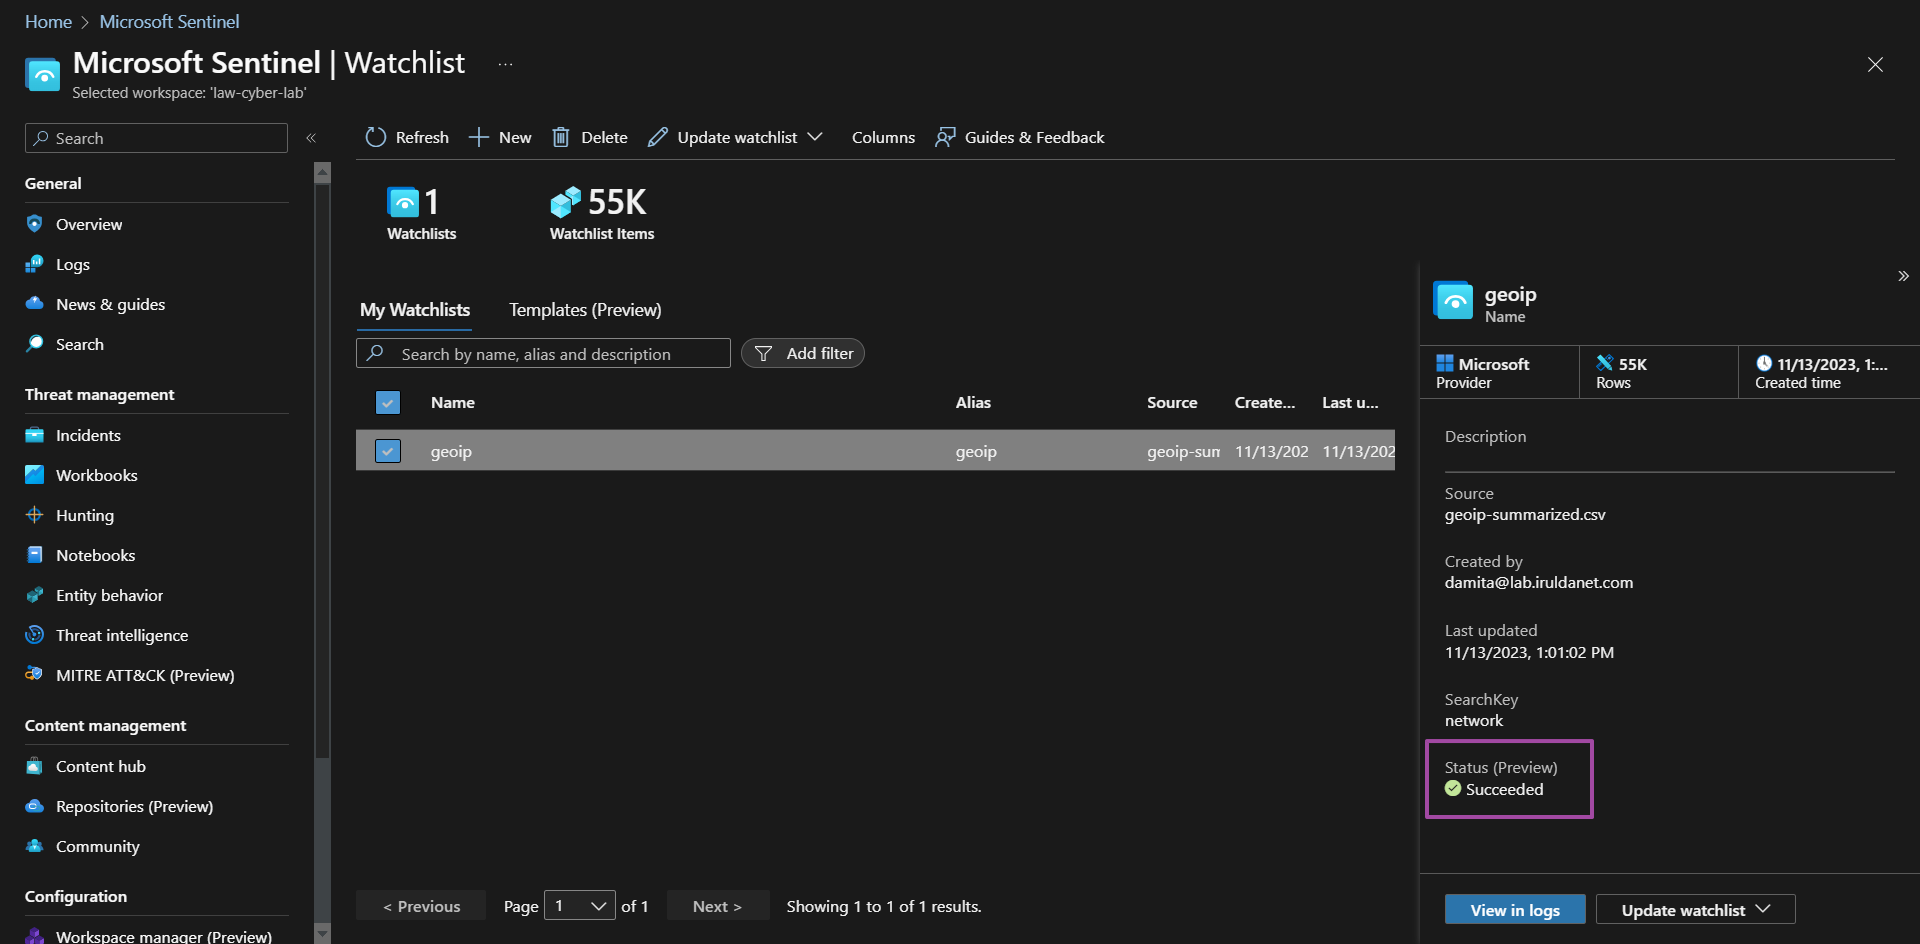
Task: Open the Repositories (Preview) icon
Action: (x=35, y=806)
